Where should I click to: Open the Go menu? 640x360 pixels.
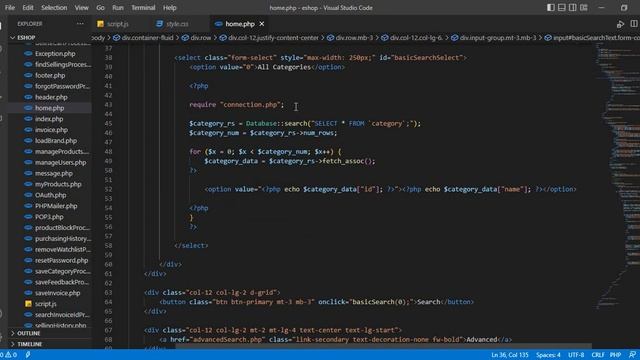(x=100, y=7)
